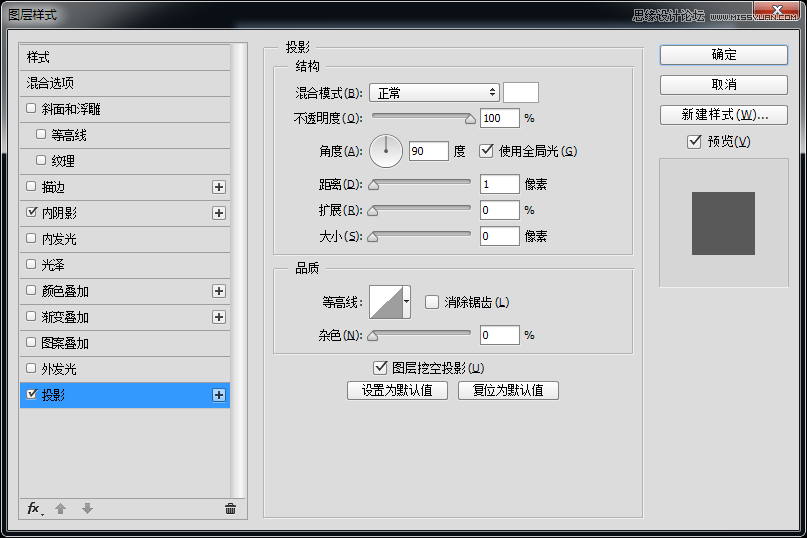
Task: Click the 距离 value field showing 1
Action: click(499, 184)
